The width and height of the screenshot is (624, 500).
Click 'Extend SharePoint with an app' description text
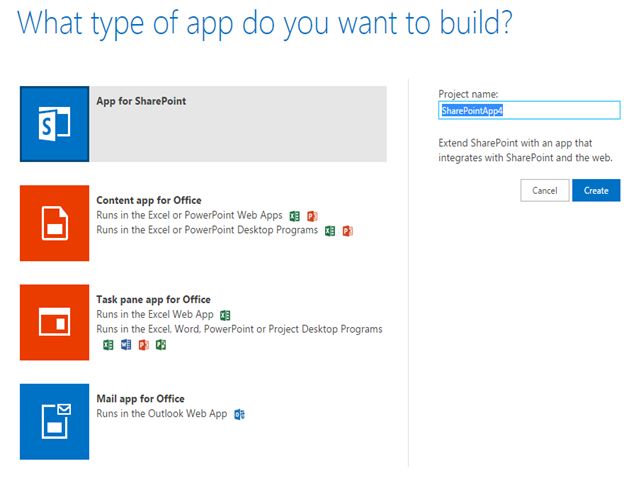point(525,150)
